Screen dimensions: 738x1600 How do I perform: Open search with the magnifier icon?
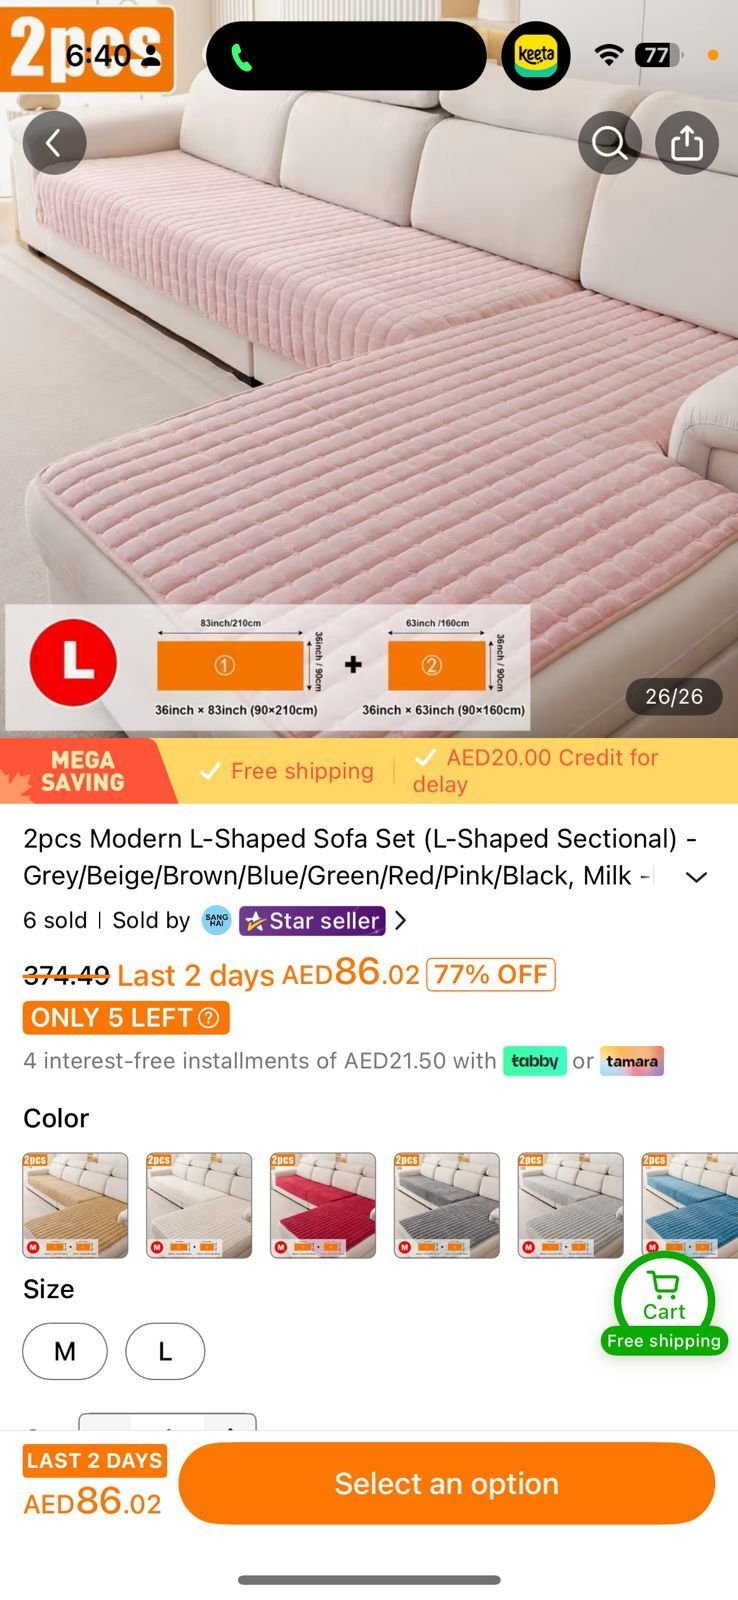(x=610, y=143)
